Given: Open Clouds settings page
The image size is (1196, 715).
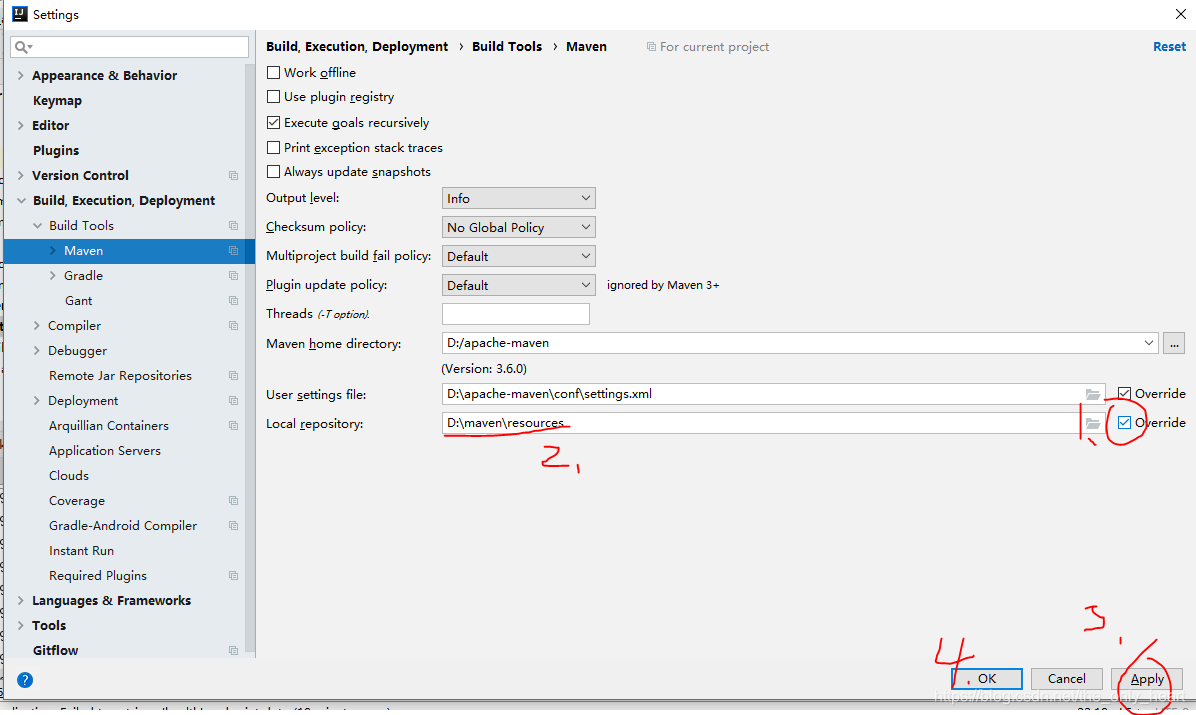Looking at the screenshot, I should point(69,476).
